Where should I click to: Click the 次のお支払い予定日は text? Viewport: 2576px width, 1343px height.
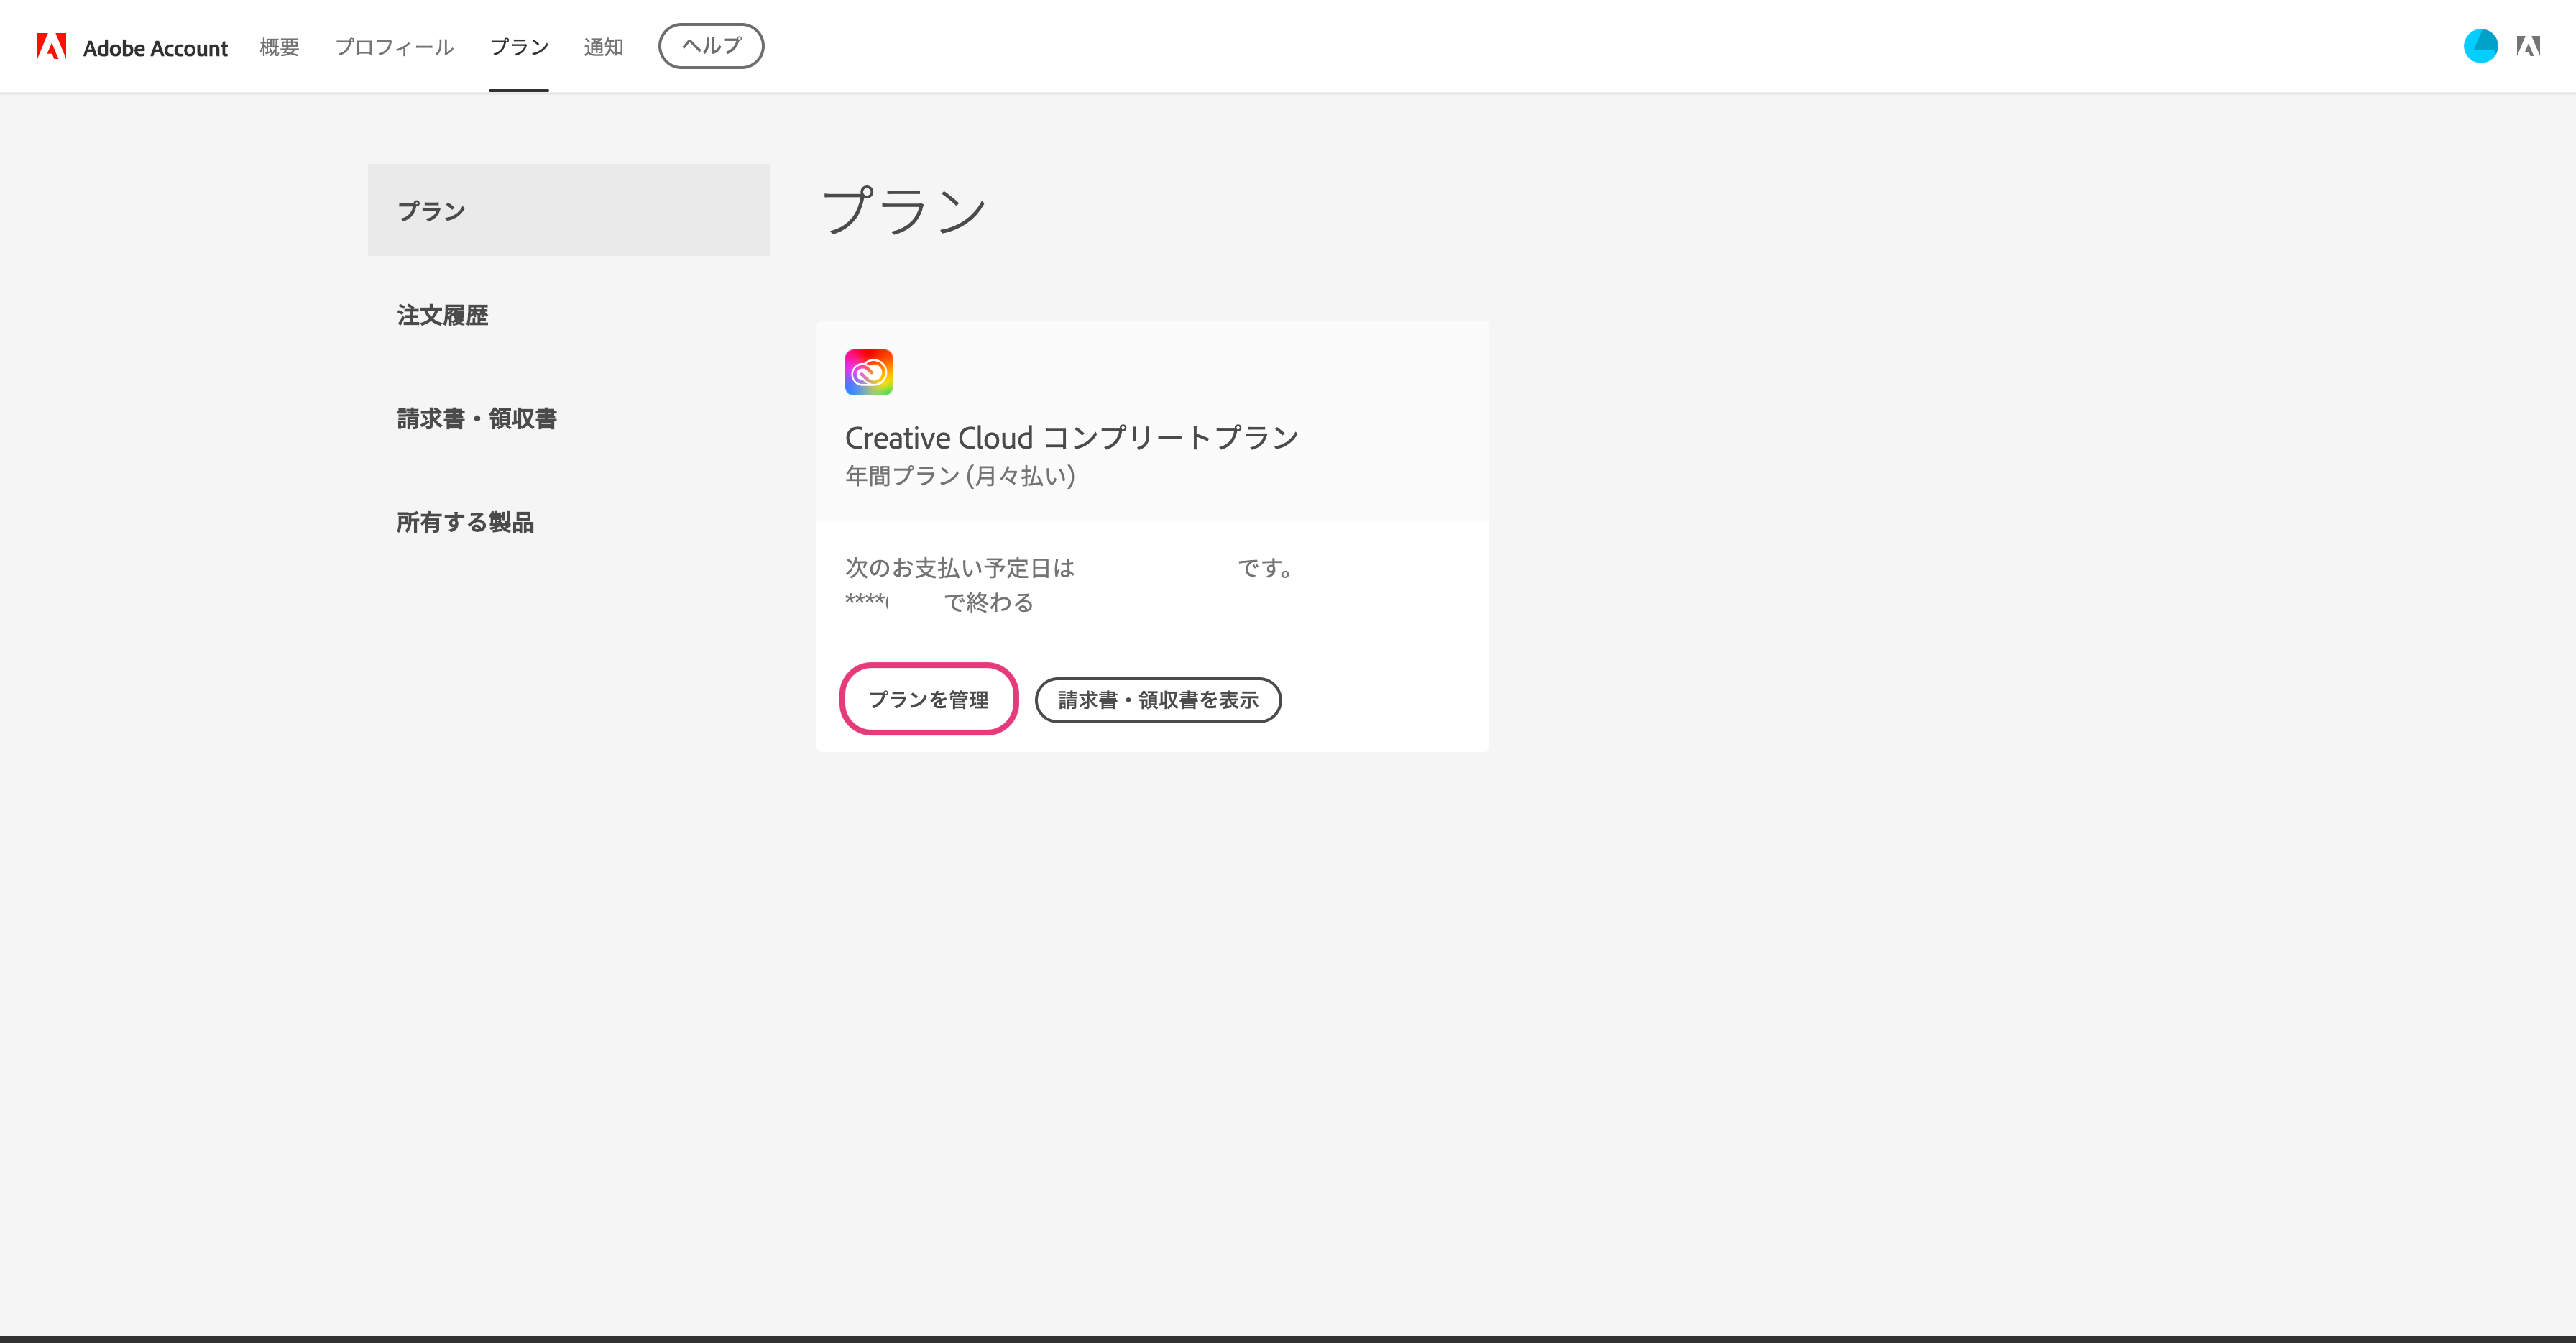click(960, 568)
